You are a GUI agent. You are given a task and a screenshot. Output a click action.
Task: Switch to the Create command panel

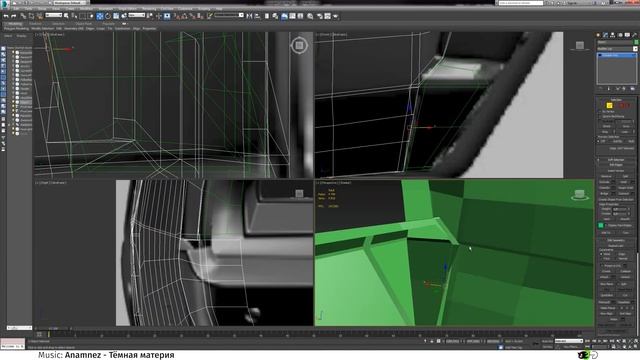(x=598, y=35)
